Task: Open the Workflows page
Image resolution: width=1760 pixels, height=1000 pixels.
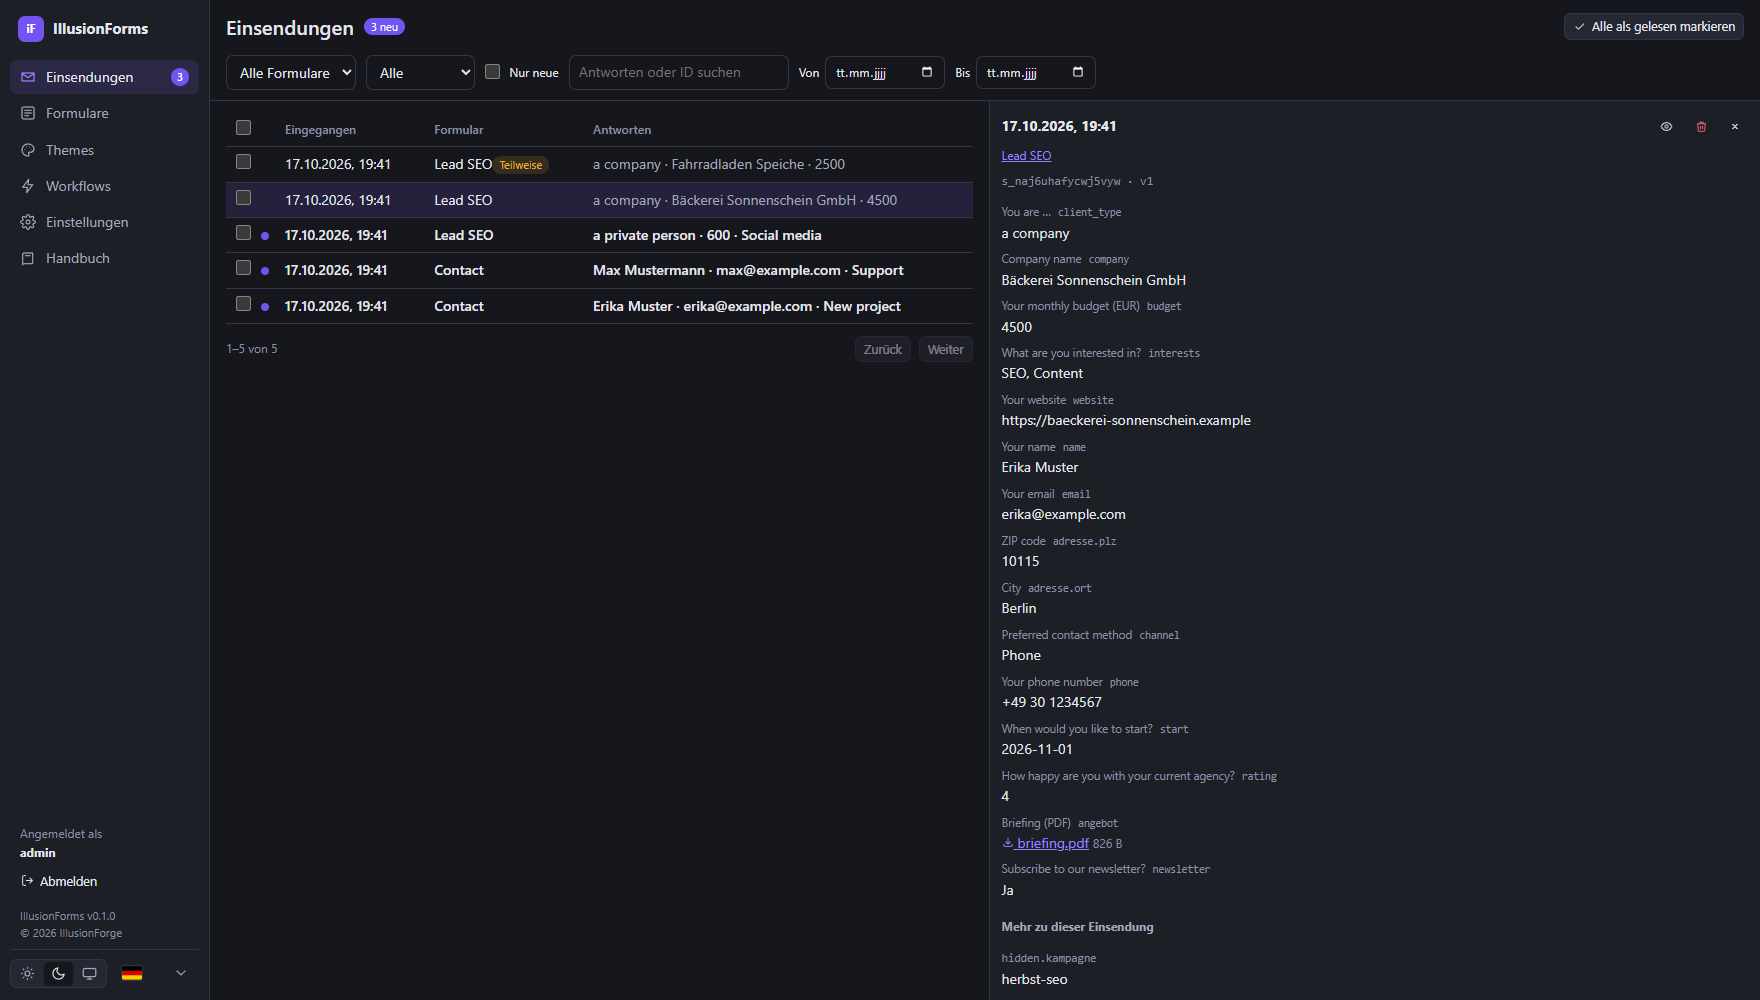Action: pos(104,186)
